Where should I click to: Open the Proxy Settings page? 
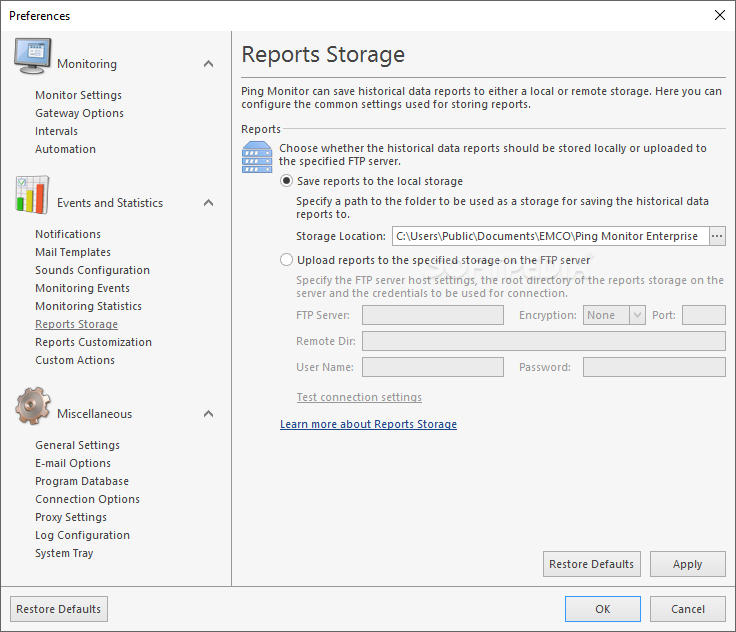click(x=71, y=517)
